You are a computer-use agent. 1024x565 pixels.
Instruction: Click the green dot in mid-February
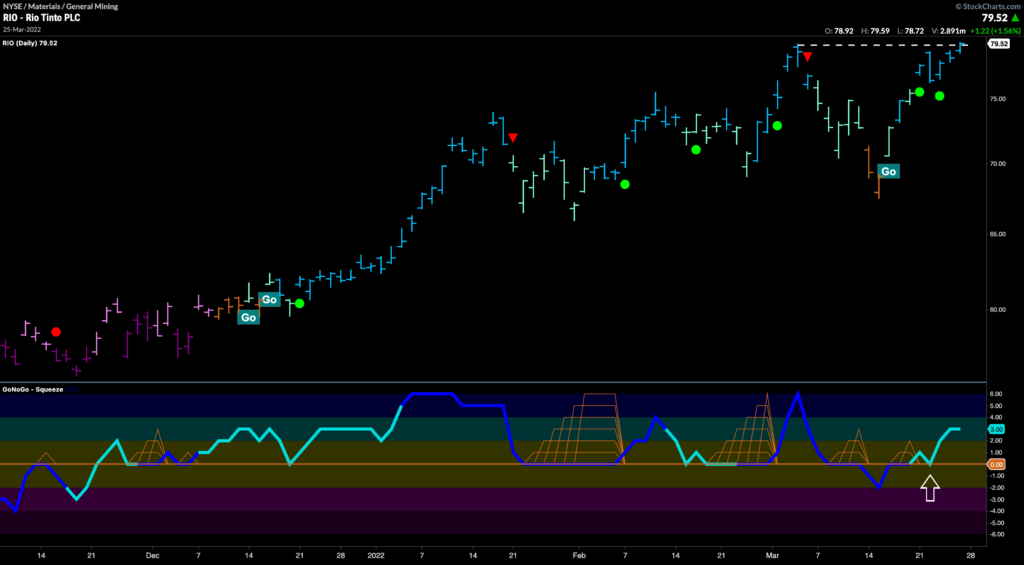pos(696,150)
